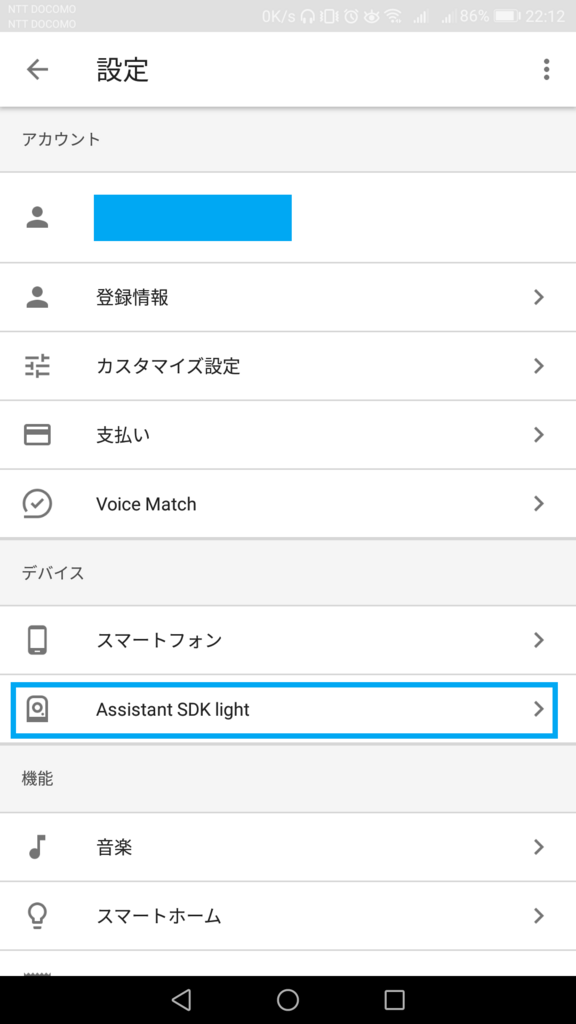Expand スマートフォン with its arrow
This screenshot has height=1024, width=576.
(x=539, y=640)
